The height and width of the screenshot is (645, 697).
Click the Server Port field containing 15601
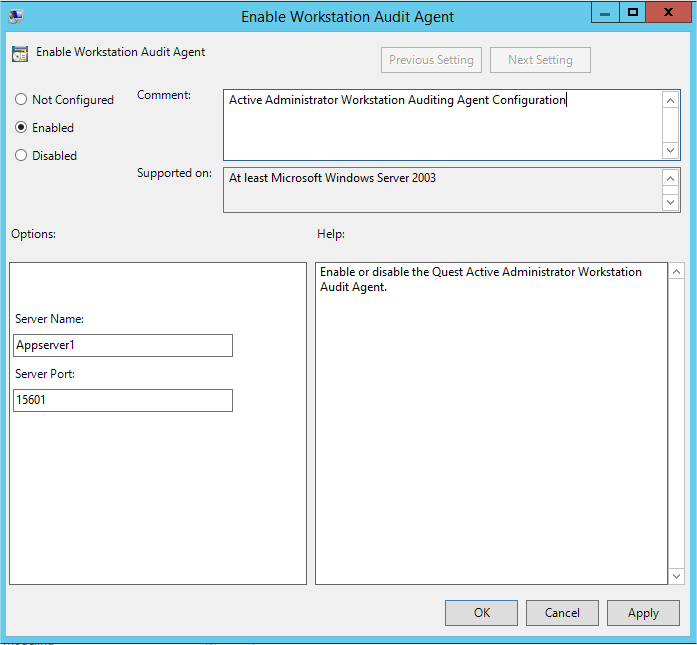click(123, 401)
